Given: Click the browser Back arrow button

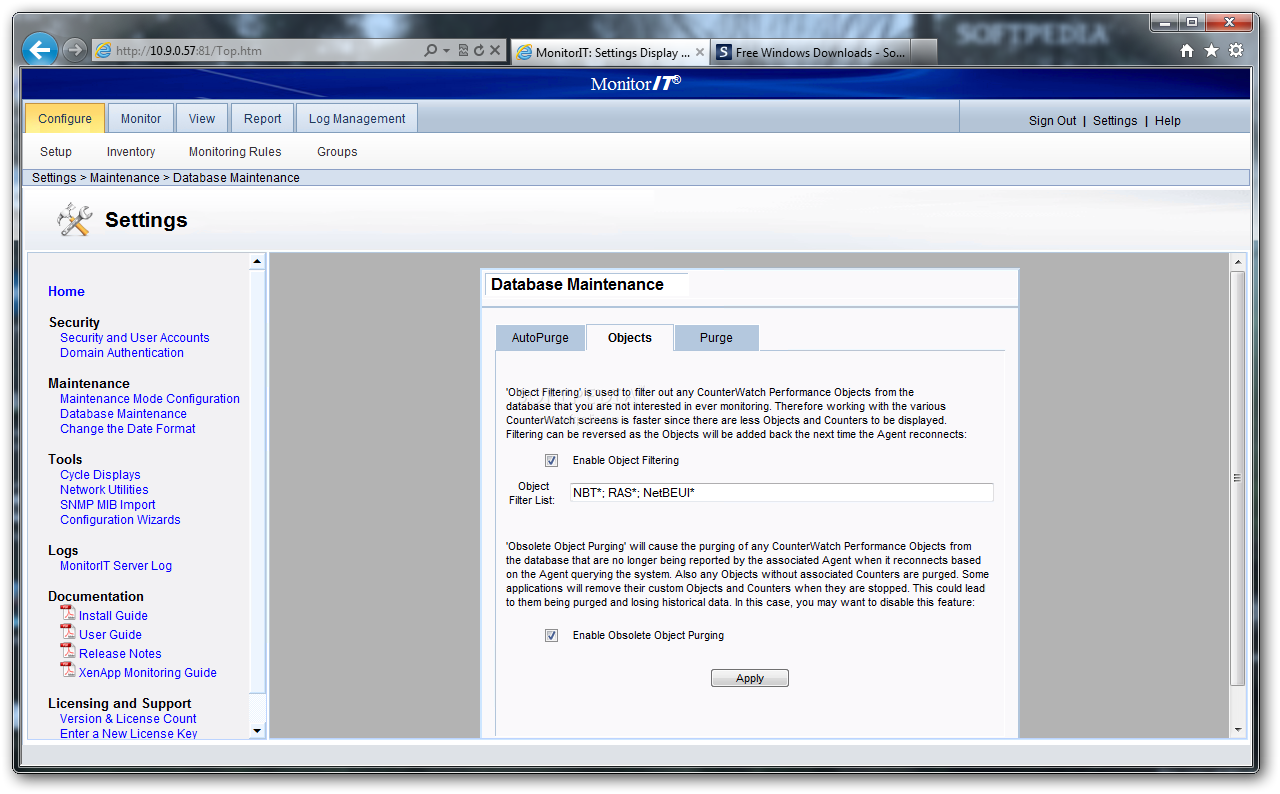Looking at the screenshot, I should [39, 49].
